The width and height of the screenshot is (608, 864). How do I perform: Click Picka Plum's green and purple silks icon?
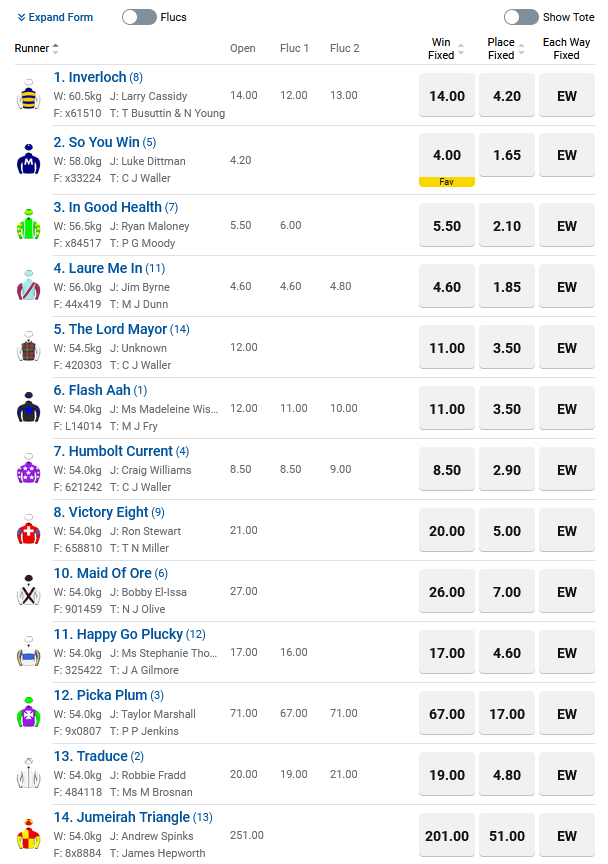(x=28, y=712)
